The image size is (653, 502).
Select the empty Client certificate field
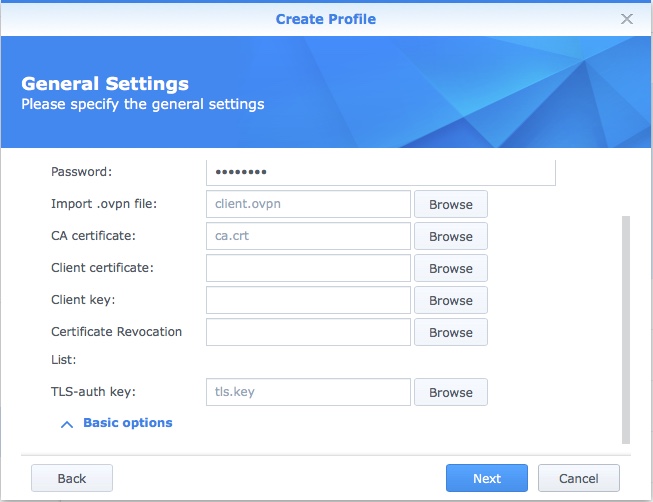coord(308,268)
